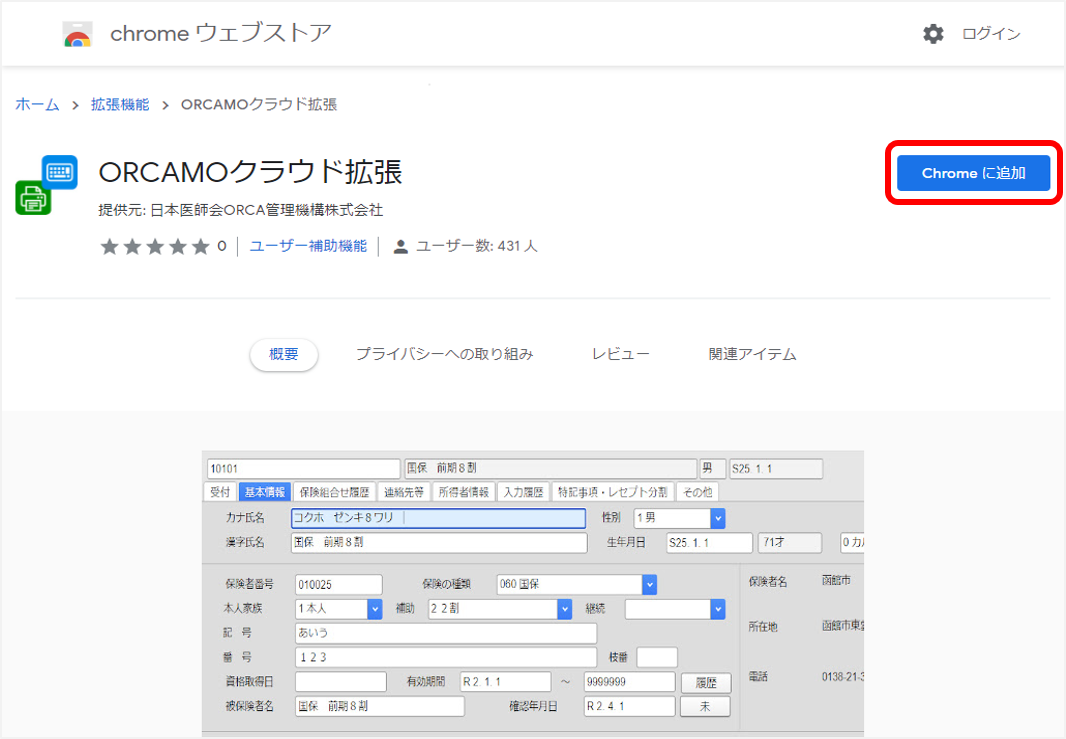Click the Chrome に追加 button

974,173
